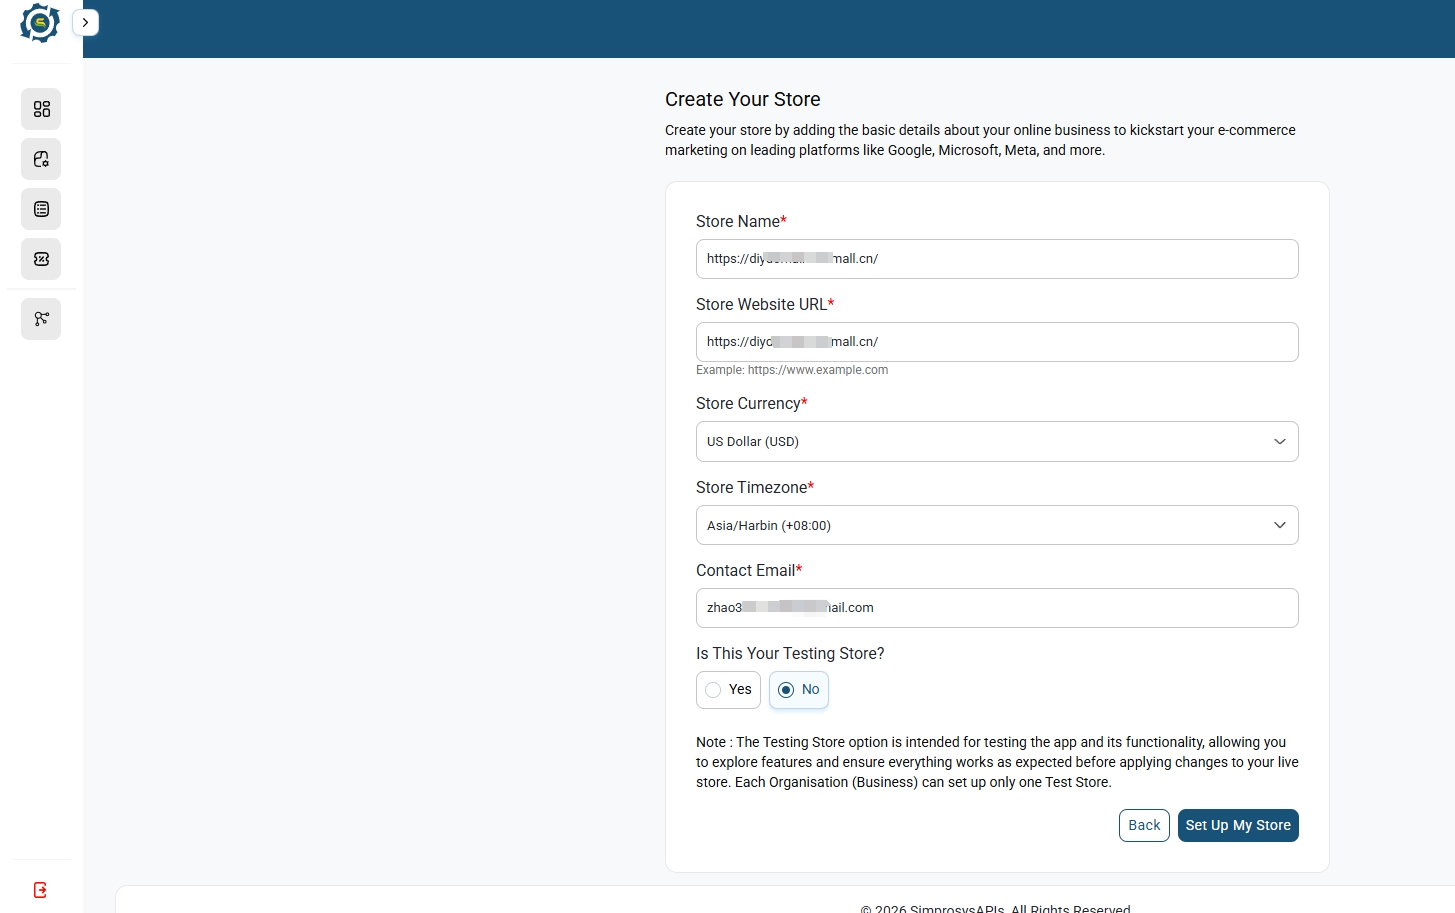1455x913 pixels.
Task: Open the Store Currency dropdown
Action: click(x=997, y=442)
